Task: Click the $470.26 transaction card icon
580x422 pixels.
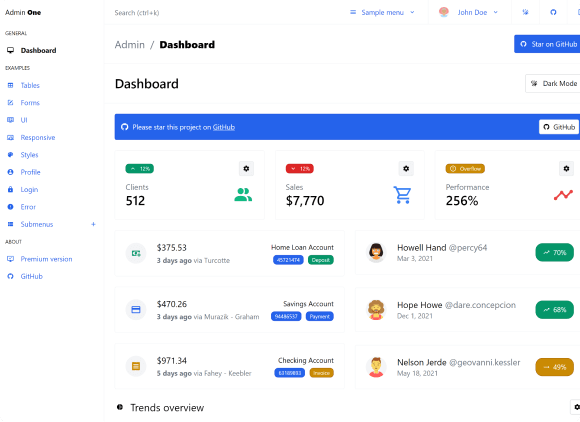Action: (x=136, y=310)
